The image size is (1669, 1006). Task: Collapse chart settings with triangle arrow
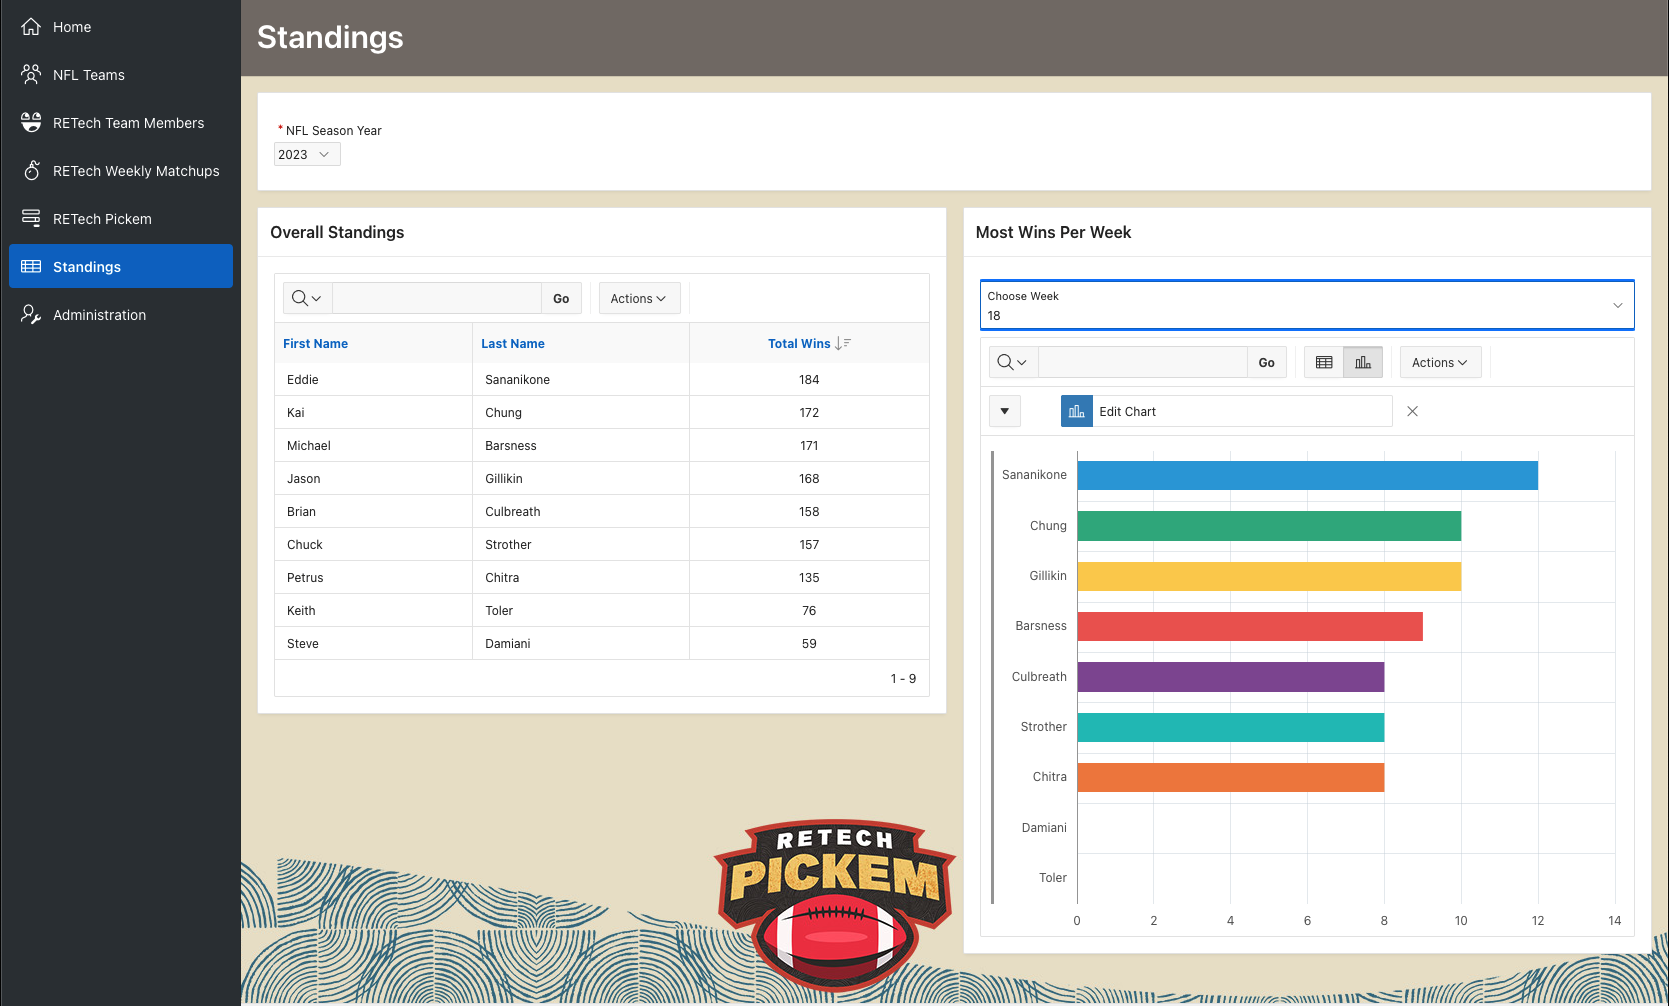[x=1005, y=412]
